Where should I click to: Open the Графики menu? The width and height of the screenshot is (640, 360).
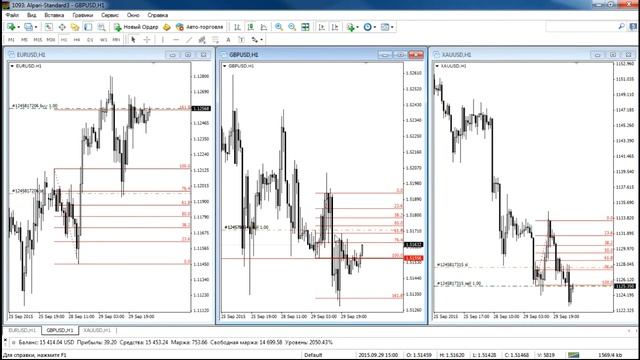[x=82, y=15]
